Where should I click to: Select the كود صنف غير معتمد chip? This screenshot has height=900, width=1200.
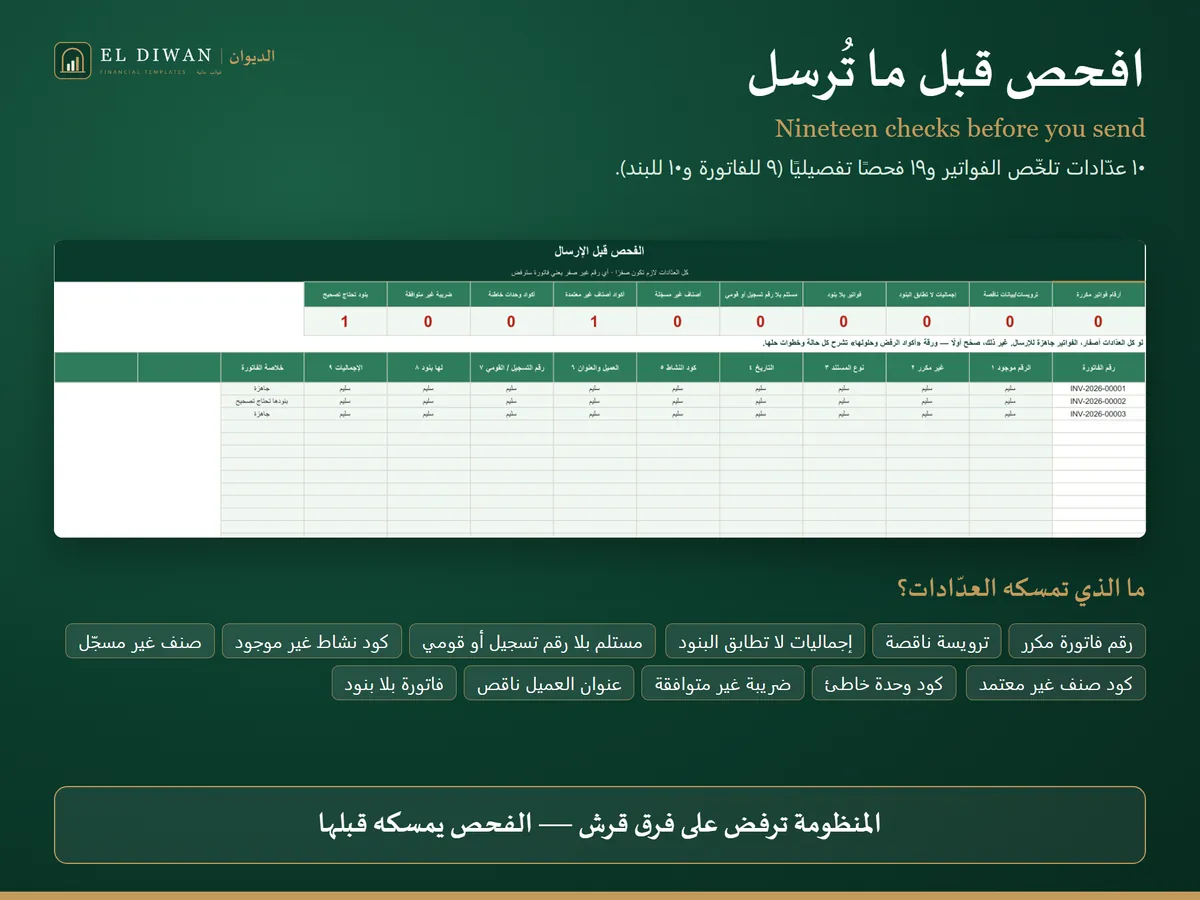click(x=1055, y=684)
